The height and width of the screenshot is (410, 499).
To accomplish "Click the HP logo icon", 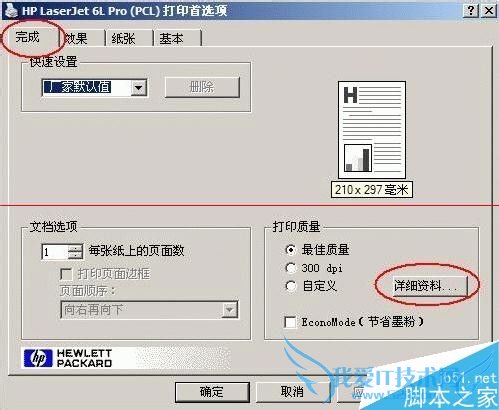I will (38, 358).
